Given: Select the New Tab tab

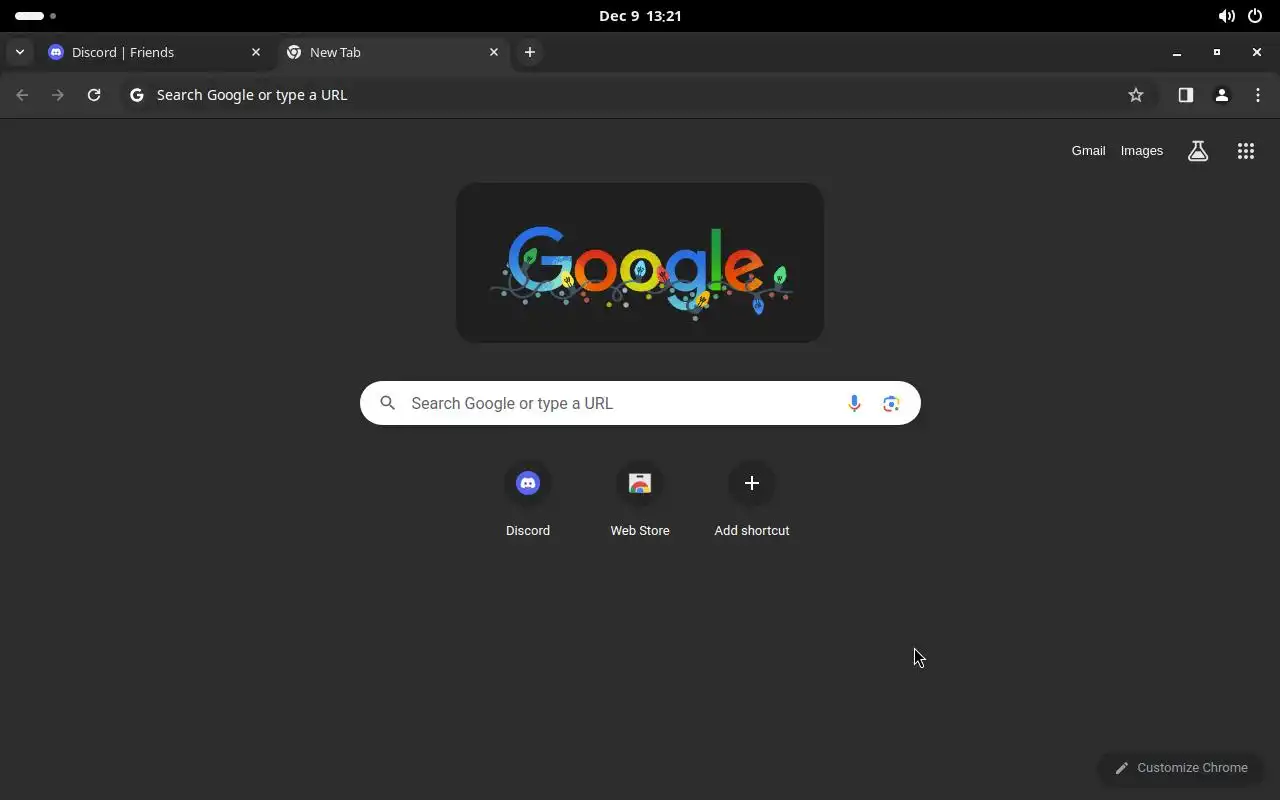Looking at the screenshot, I should pos(394,52).
